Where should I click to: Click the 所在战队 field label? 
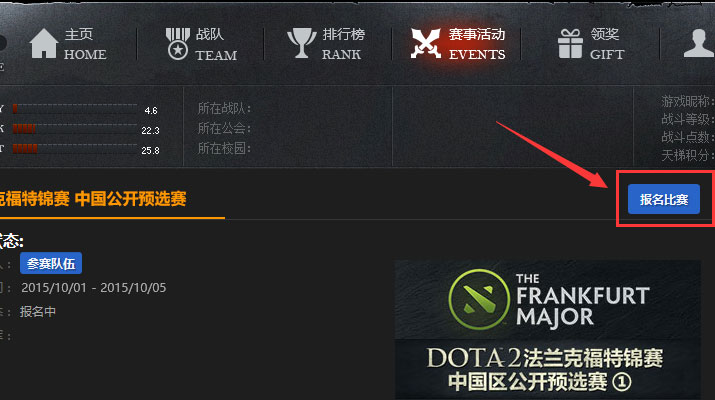[224, 109]
